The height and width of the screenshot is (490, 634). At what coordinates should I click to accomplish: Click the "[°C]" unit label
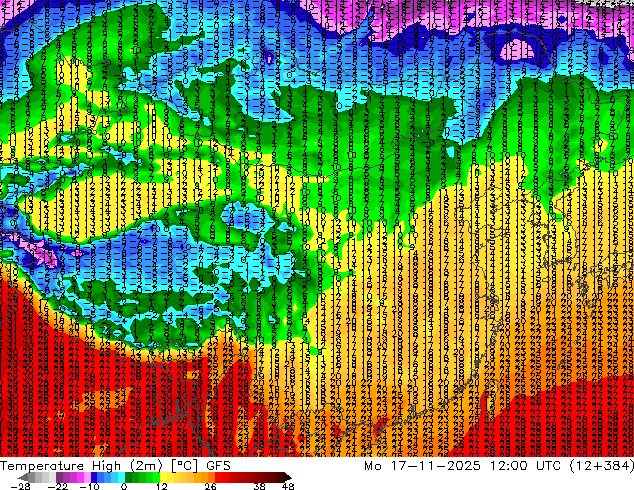[184, 466]
